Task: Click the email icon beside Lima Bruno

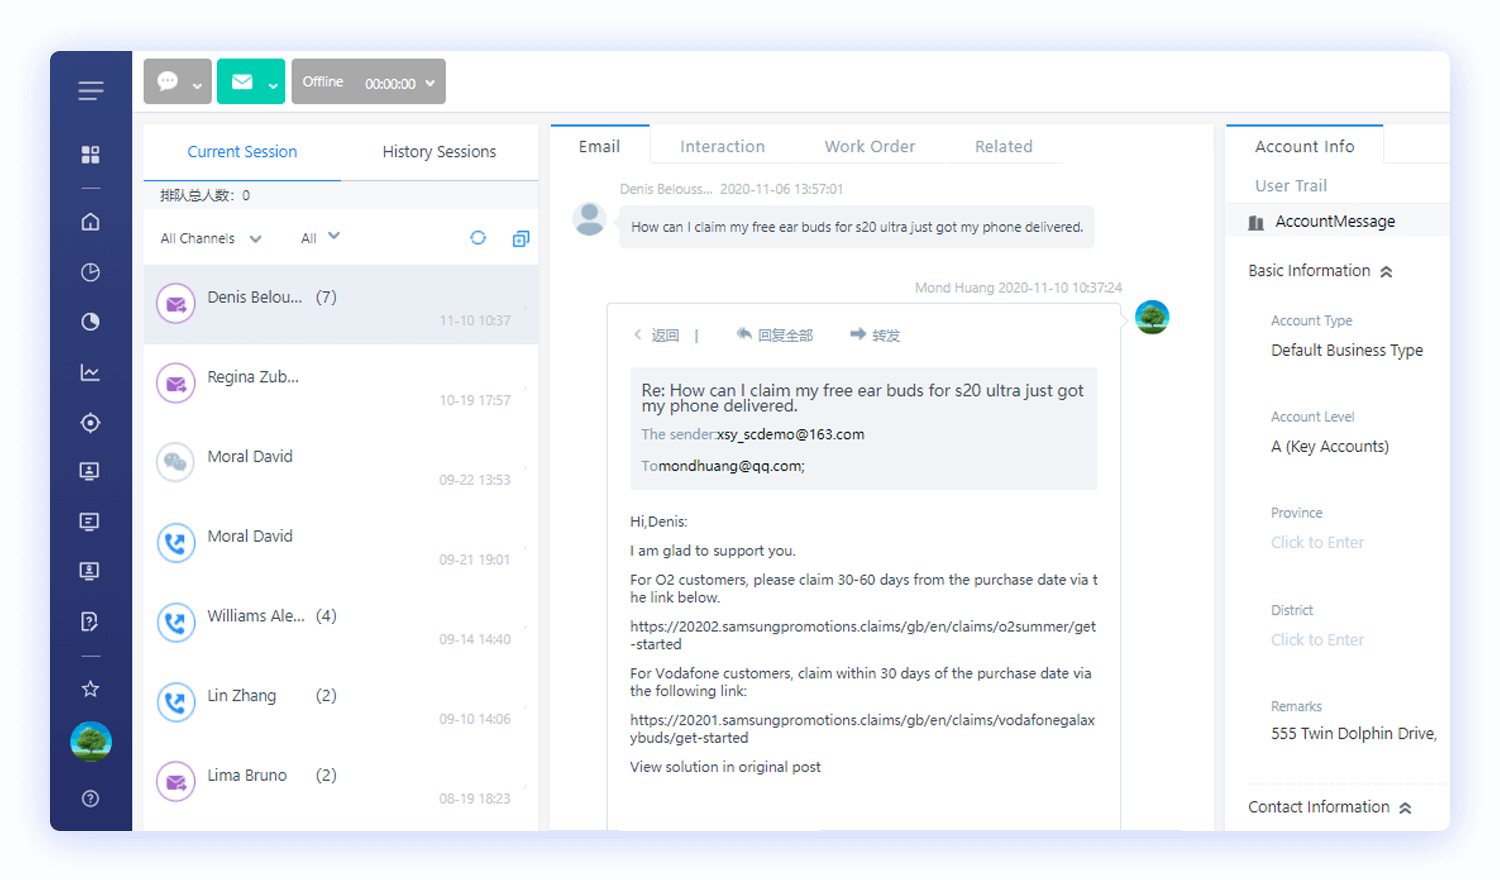Action: [x=176, y=781]
